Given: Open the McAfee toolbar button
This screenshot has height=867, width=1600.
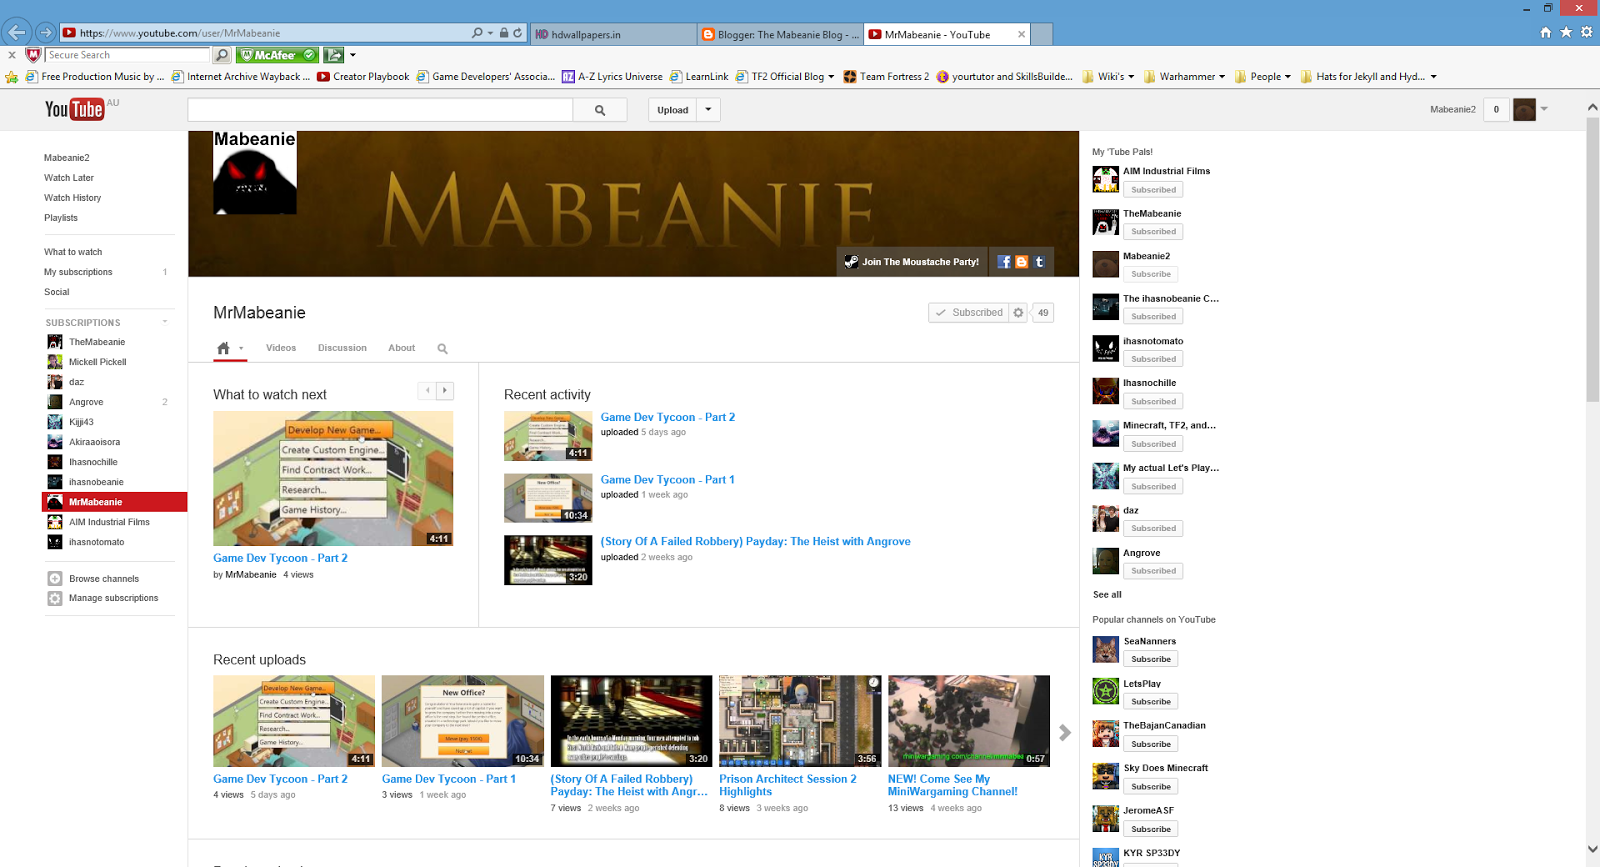Looking at the screenshot, I should 278,55.
